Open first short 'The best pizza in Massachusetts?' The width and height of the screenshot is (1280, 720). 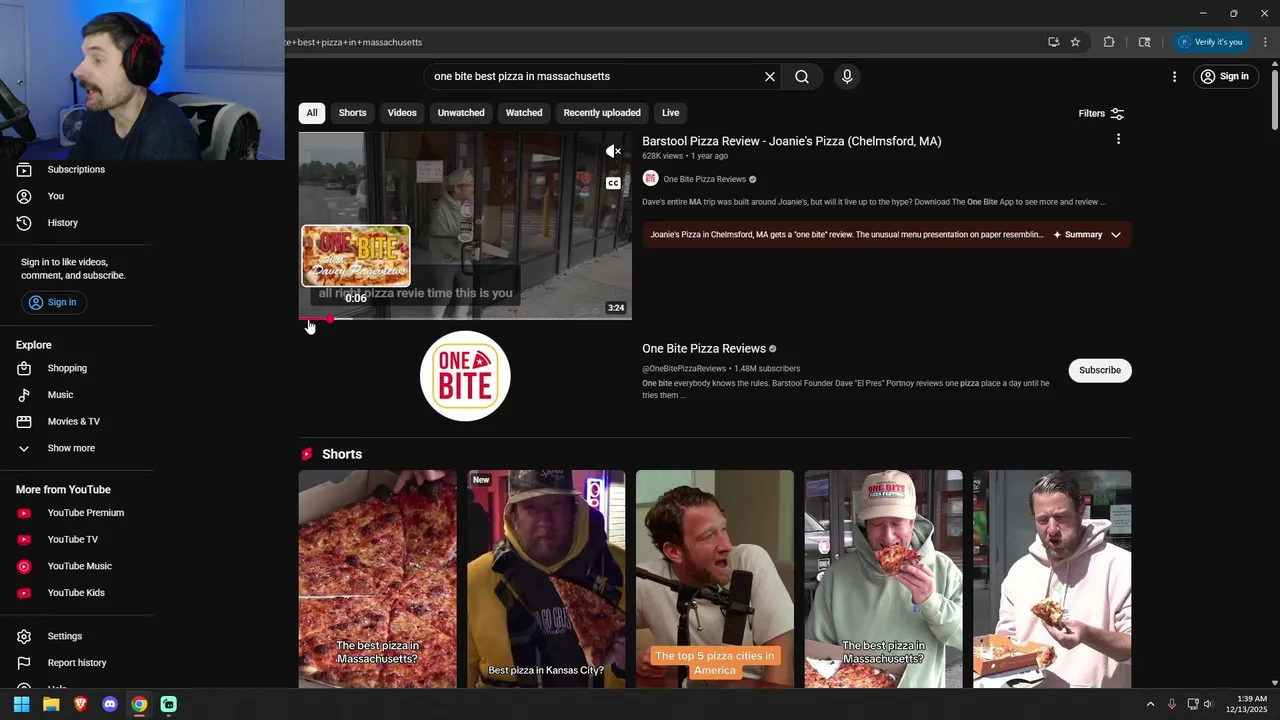377,579
